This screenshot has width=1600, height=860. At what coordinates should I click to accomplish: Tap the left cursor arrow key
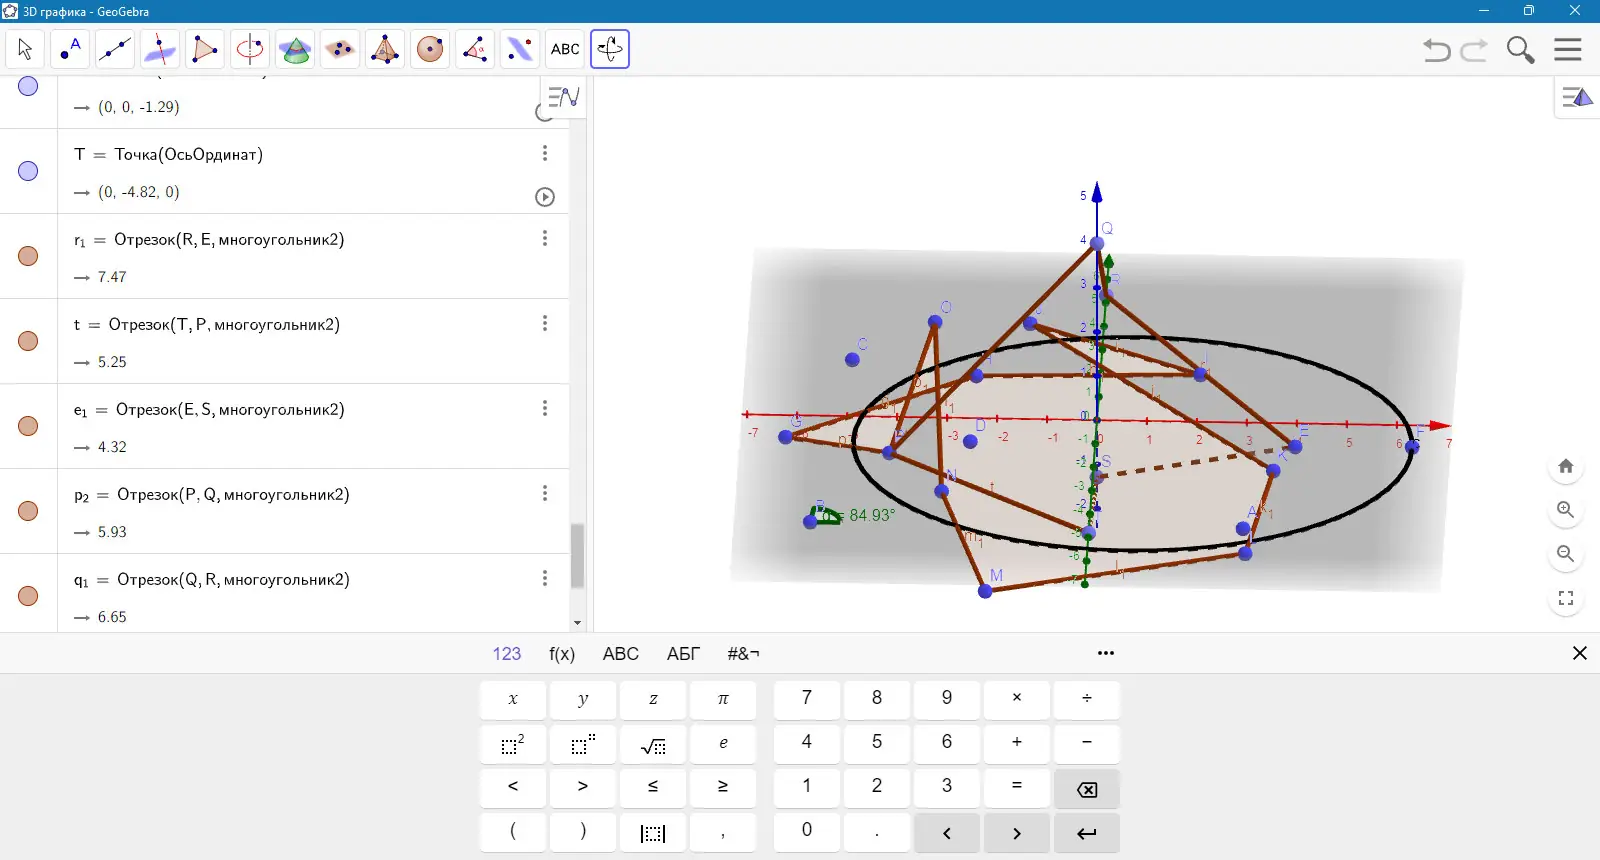[x=947, y=833]
